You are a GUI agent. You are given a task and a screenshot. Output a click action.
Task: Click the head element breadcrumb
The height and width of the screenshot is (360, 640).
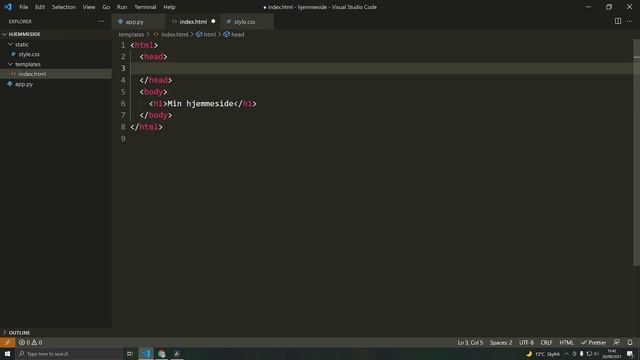[x=234, y=35]
